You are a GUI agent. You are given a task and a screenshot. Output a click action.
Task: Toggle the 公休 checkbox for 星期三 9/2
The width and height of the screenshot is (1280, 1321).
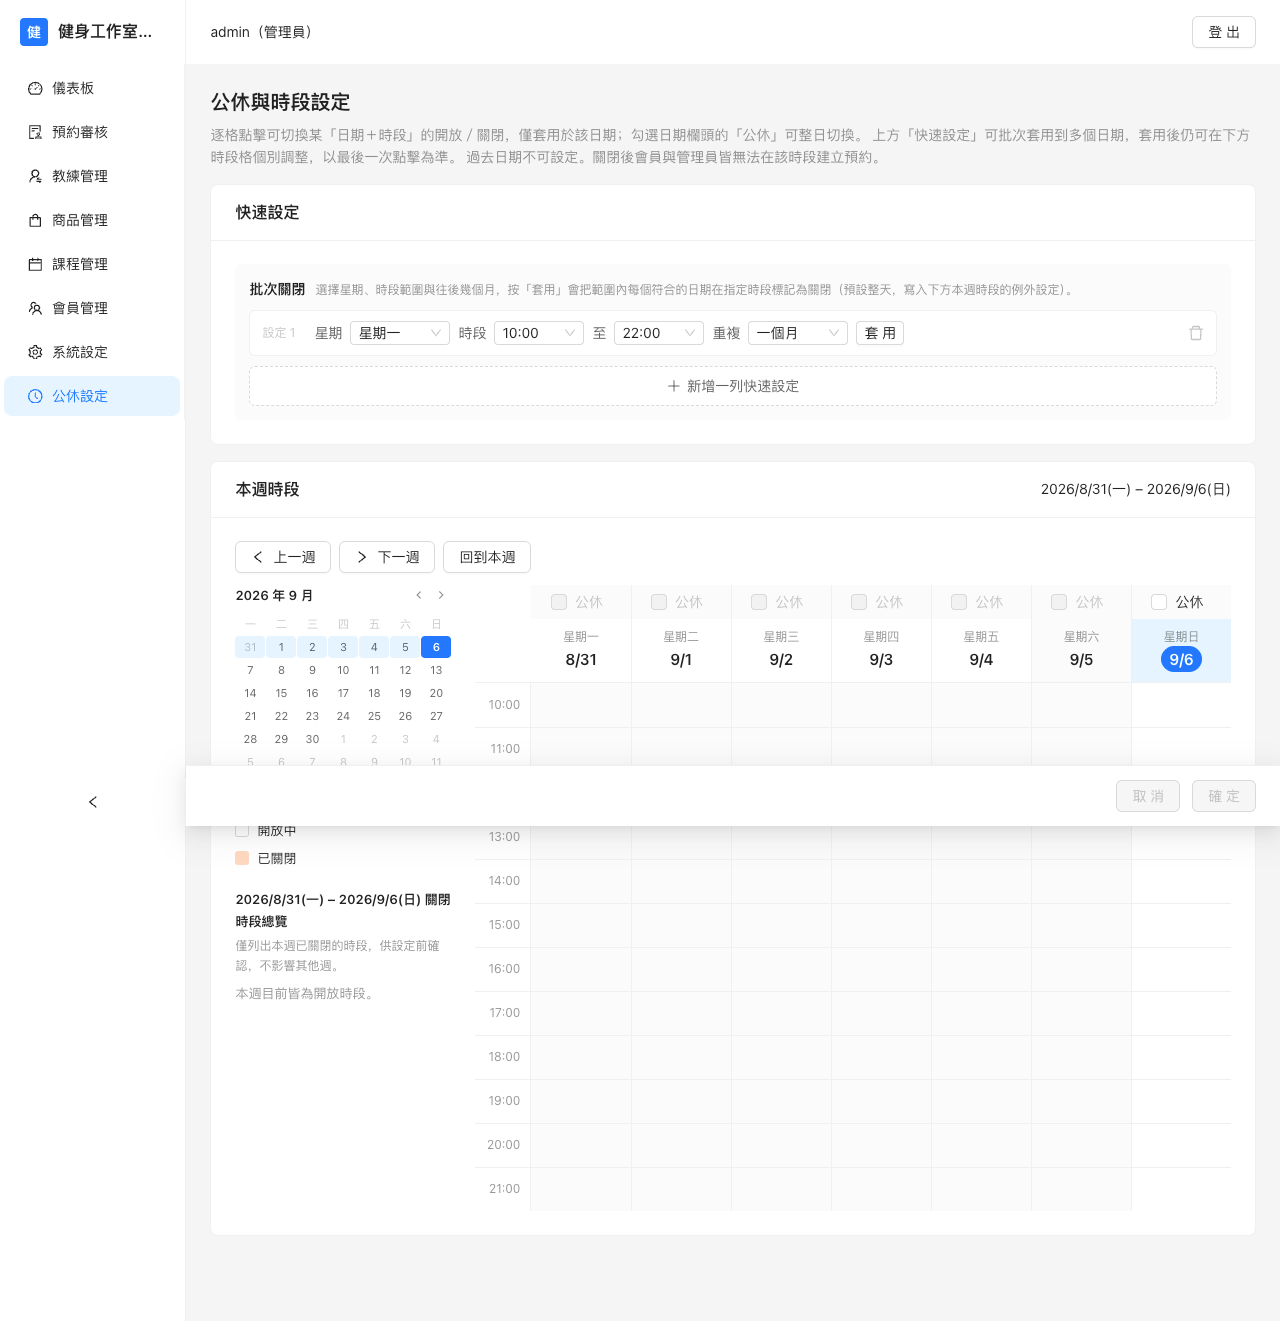point(759,602)
